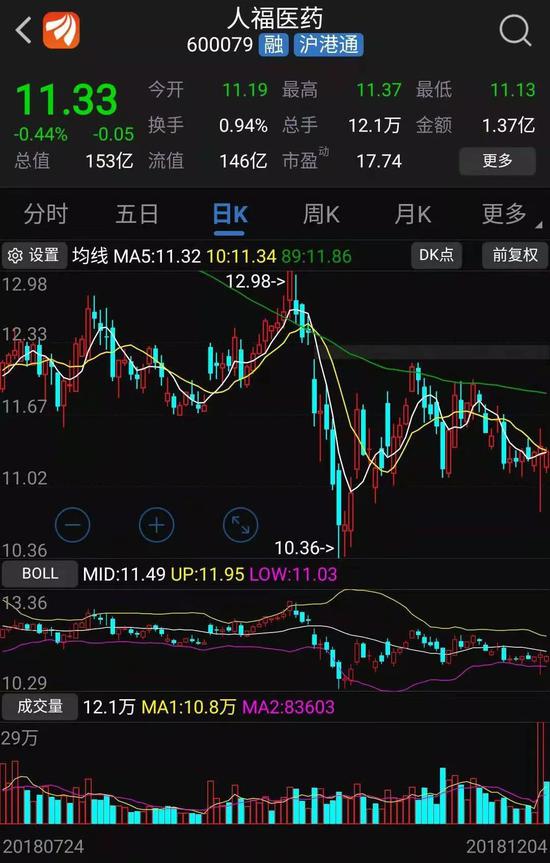This screenshot has width=550, height=863.
Task: Tap the tallest red volume bar
Action: [x=540, y=773]
